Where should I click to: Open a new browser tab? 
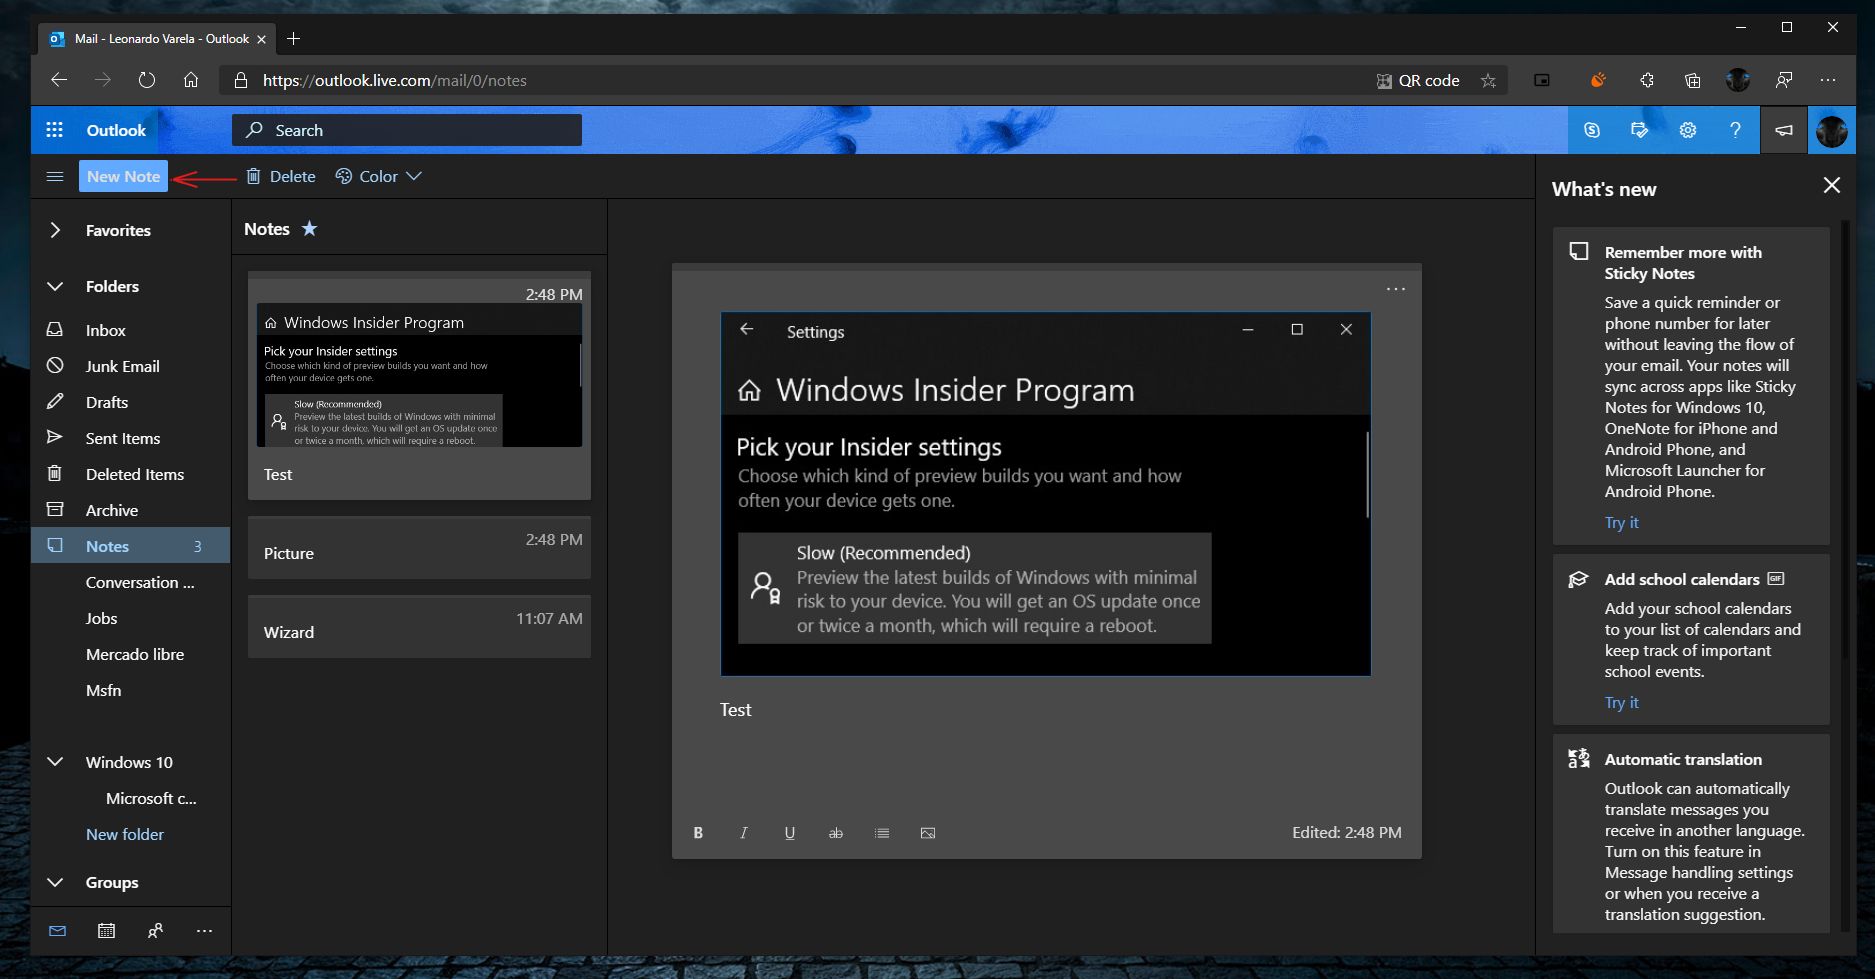[293, 39]
